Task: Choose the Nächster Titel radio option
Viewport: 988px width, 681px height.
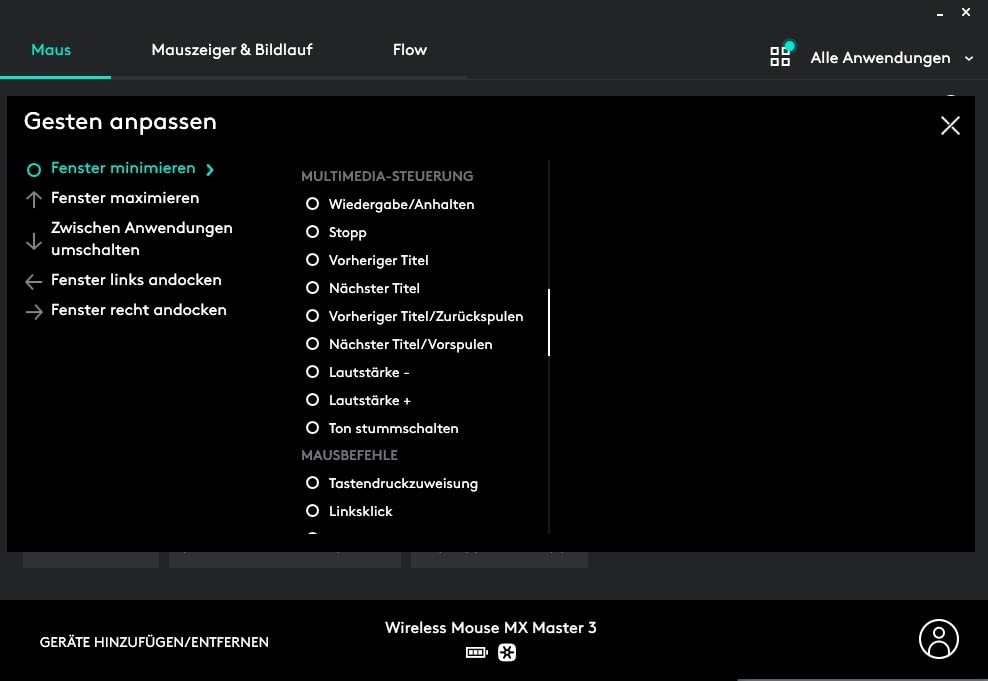Action: [x=362, y=288]
